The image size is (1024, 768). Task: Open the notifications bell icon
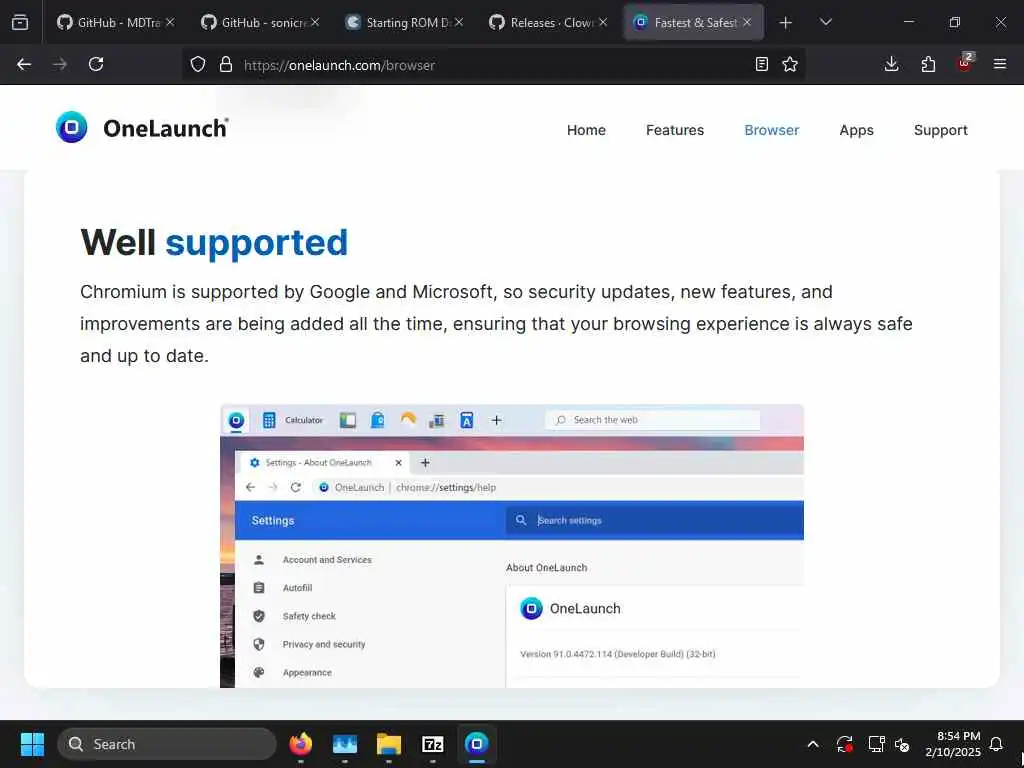pos(996,744)
